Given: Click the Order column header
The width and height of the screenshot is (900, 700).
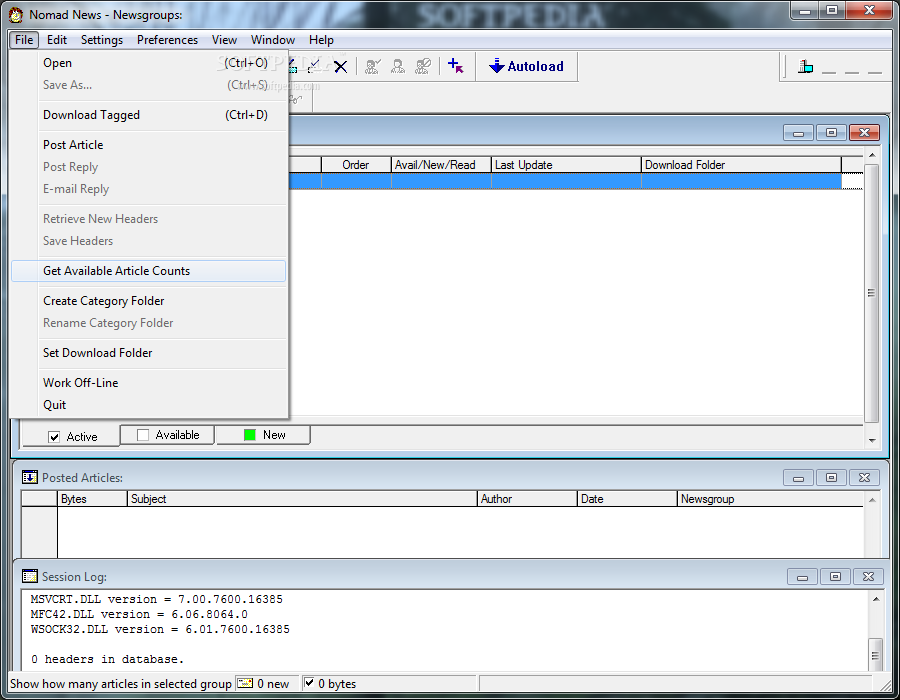Looking at the screenshot, I should coord(356,165).
